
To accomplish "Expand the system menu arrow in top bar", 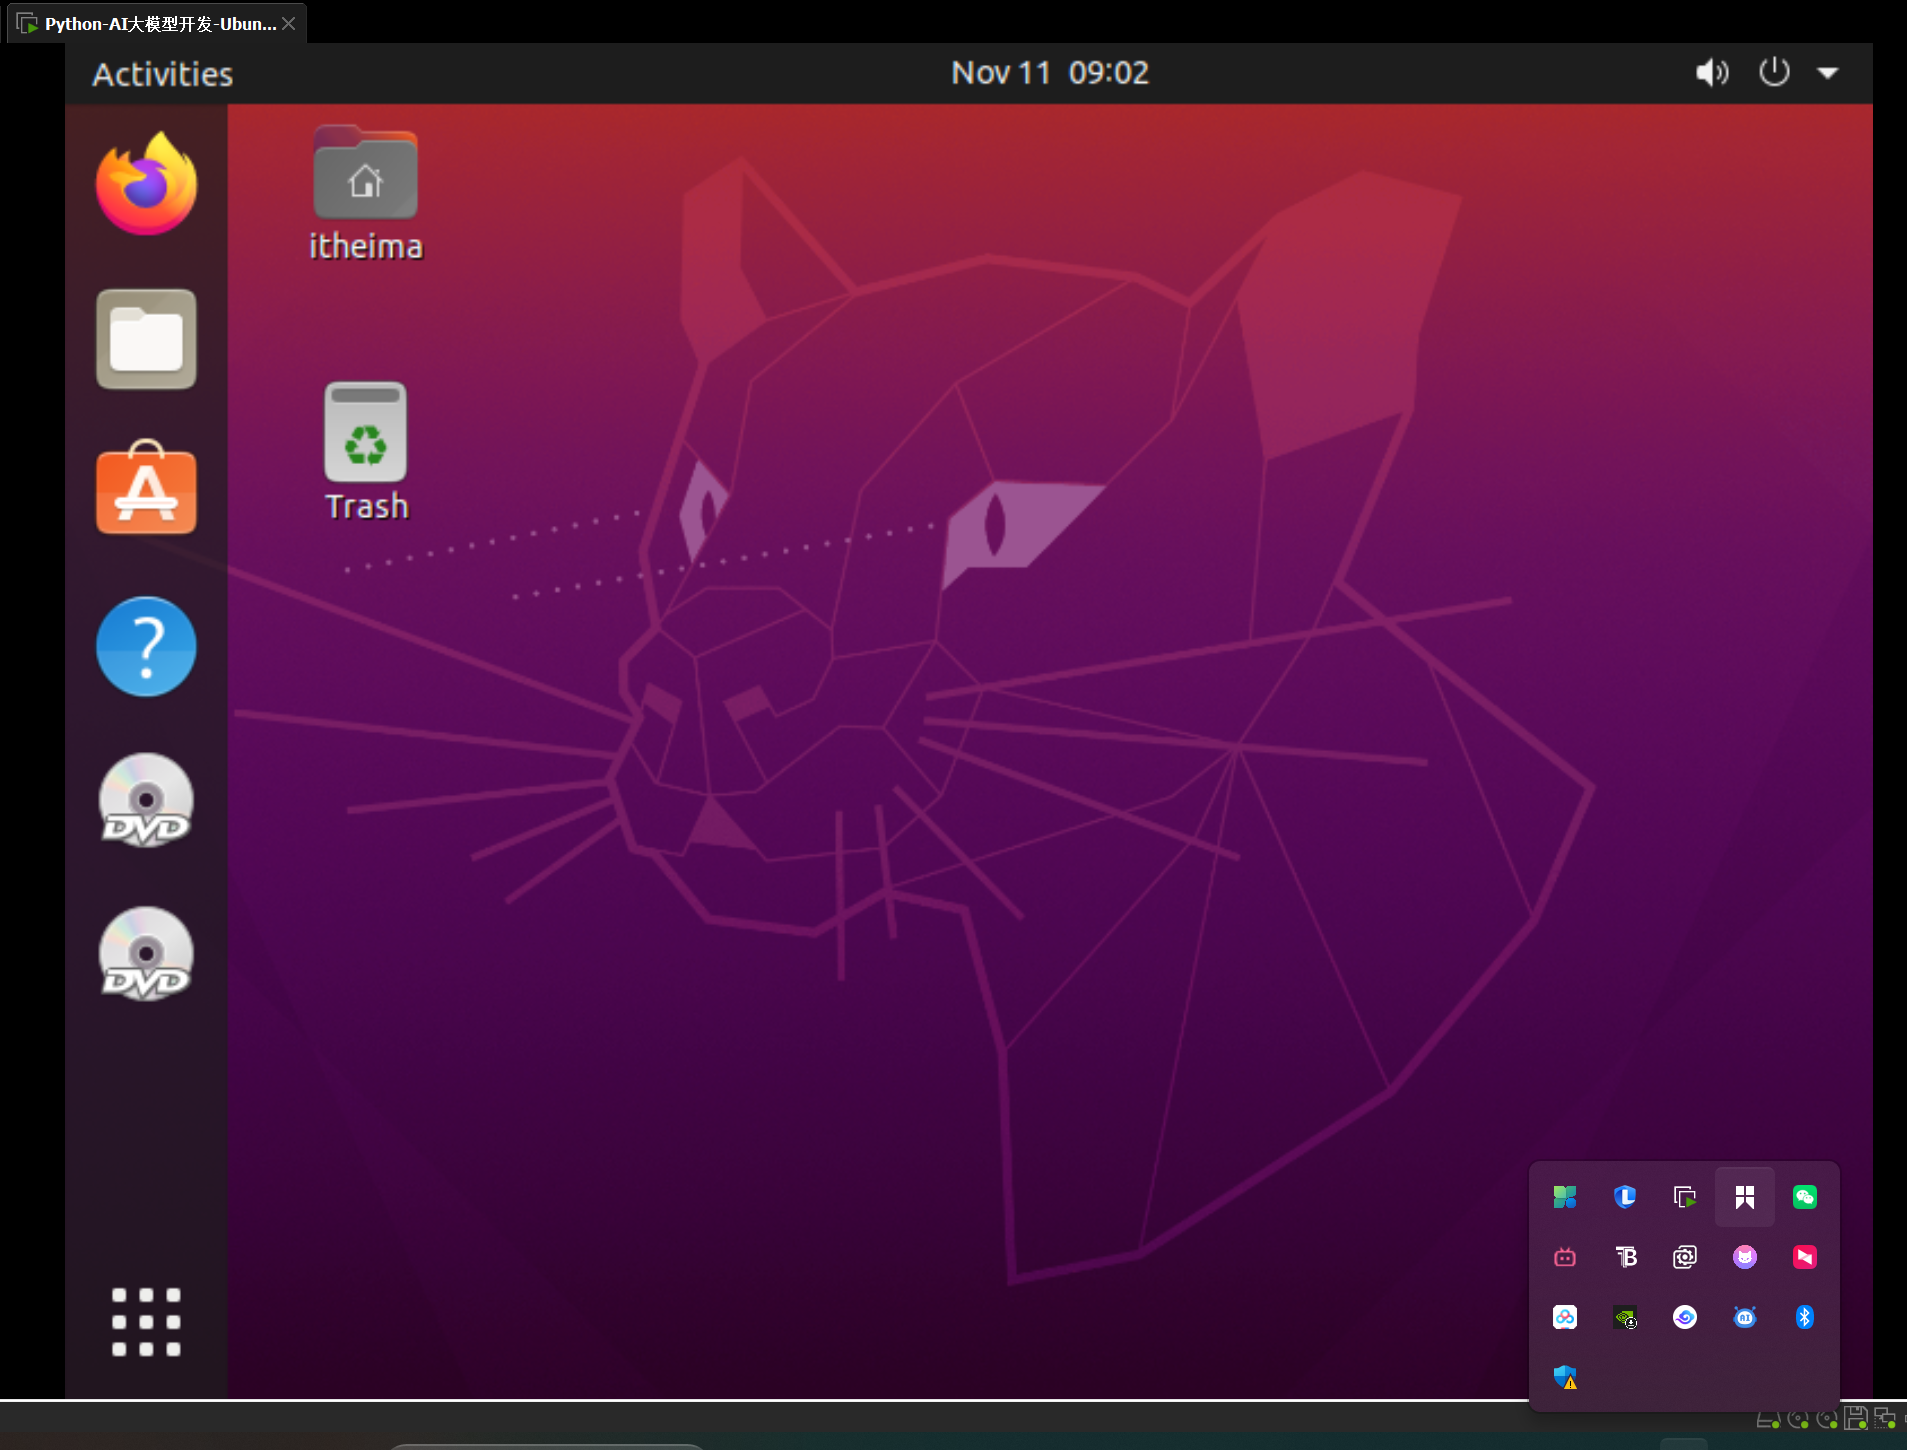I will [1828, 73].
